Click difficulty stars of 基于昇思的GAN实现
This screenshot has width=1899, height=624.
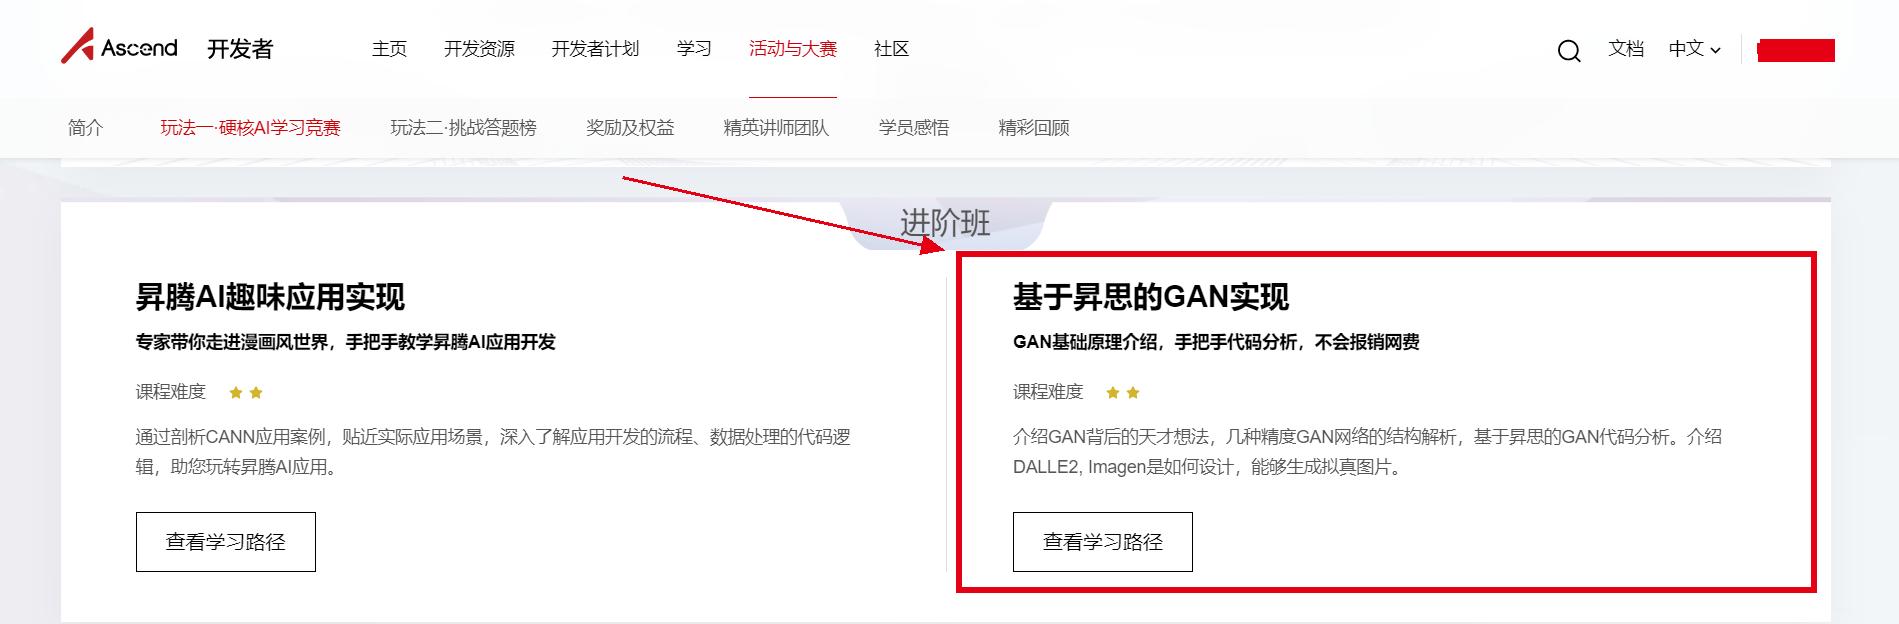(1122, 392)
